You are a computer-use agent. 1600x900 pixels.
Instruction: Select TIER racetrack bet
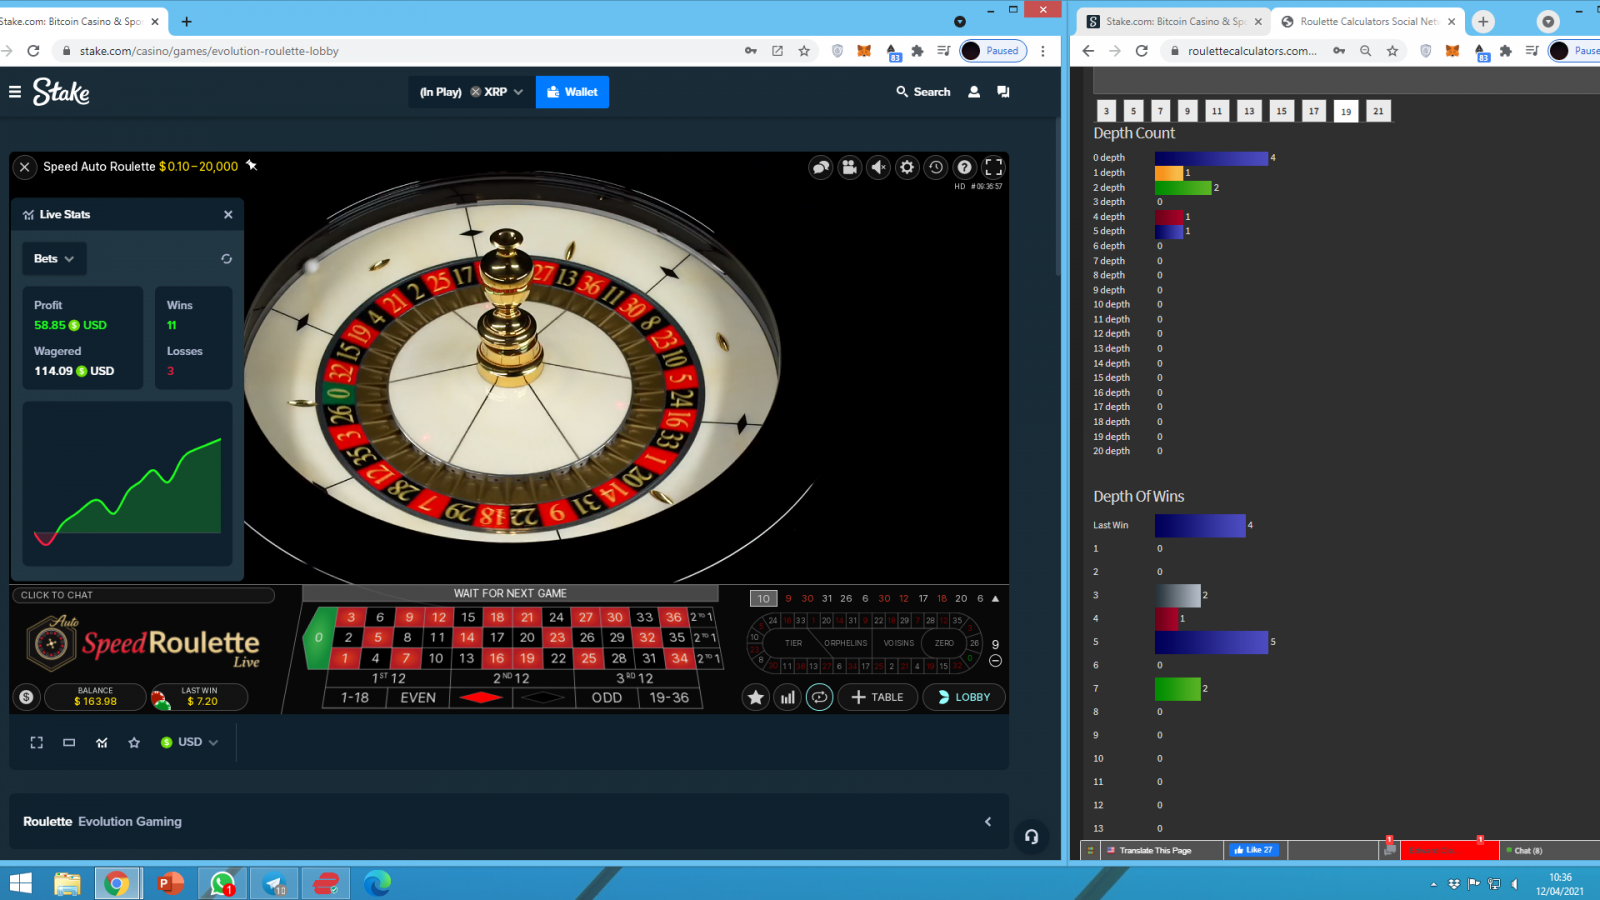coord(793,643)
